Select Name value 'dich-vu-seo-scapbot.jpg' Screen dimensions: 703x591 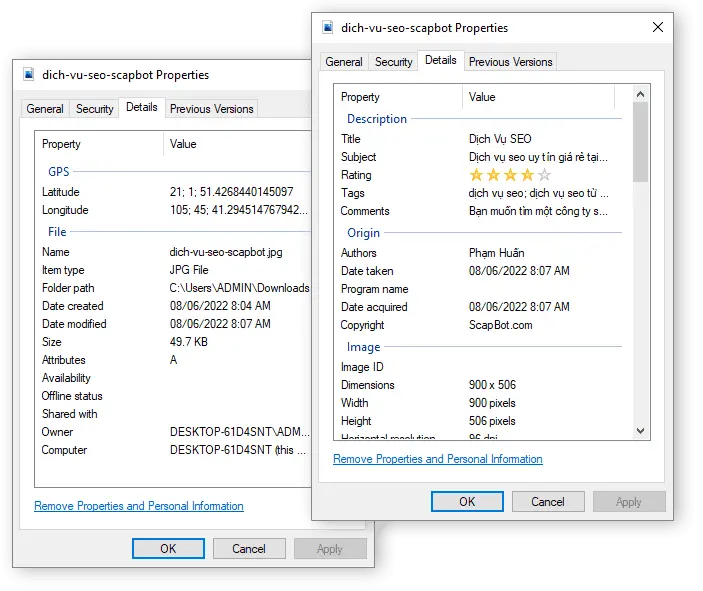[226, 252]
